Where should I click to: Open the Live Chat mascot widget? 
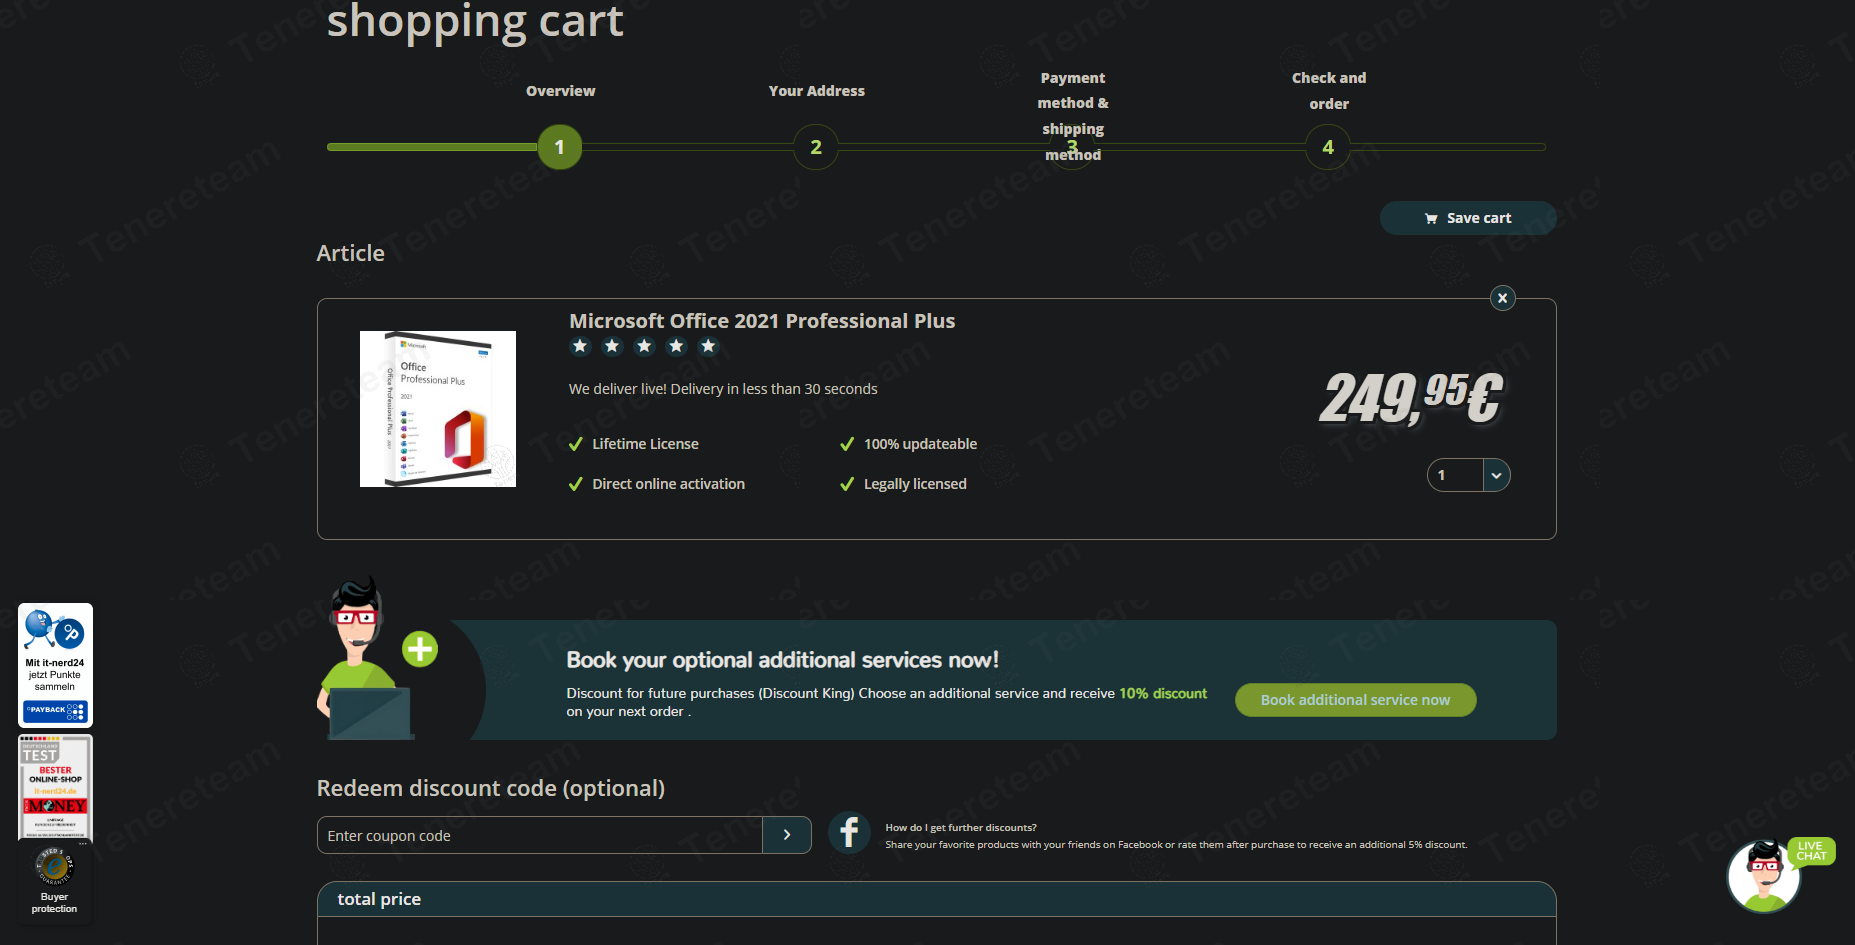pos(1765,875)
